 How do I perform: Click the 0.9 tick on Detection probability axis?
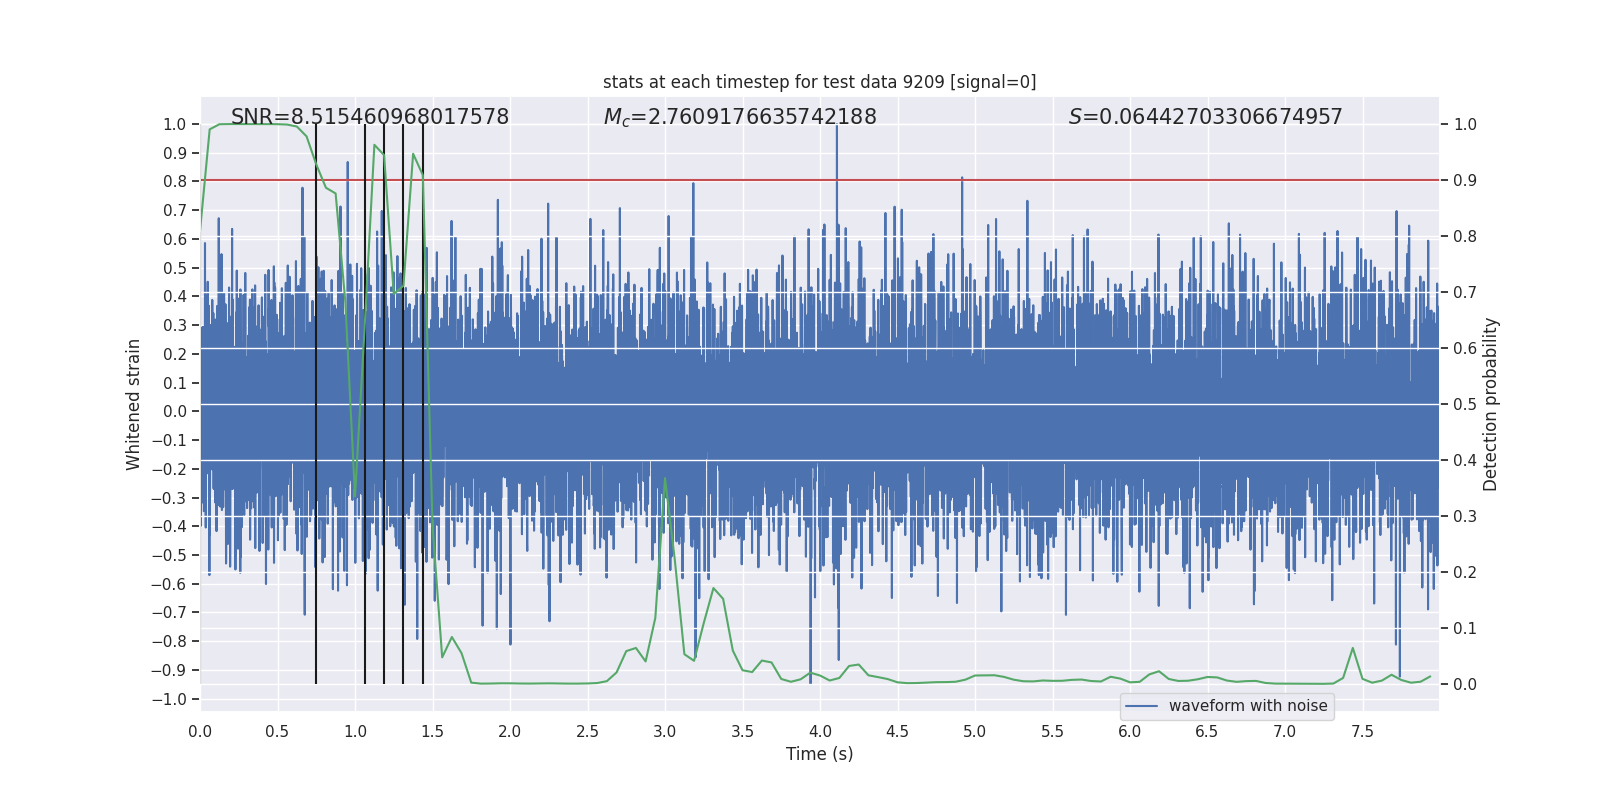click(1465, 181)
